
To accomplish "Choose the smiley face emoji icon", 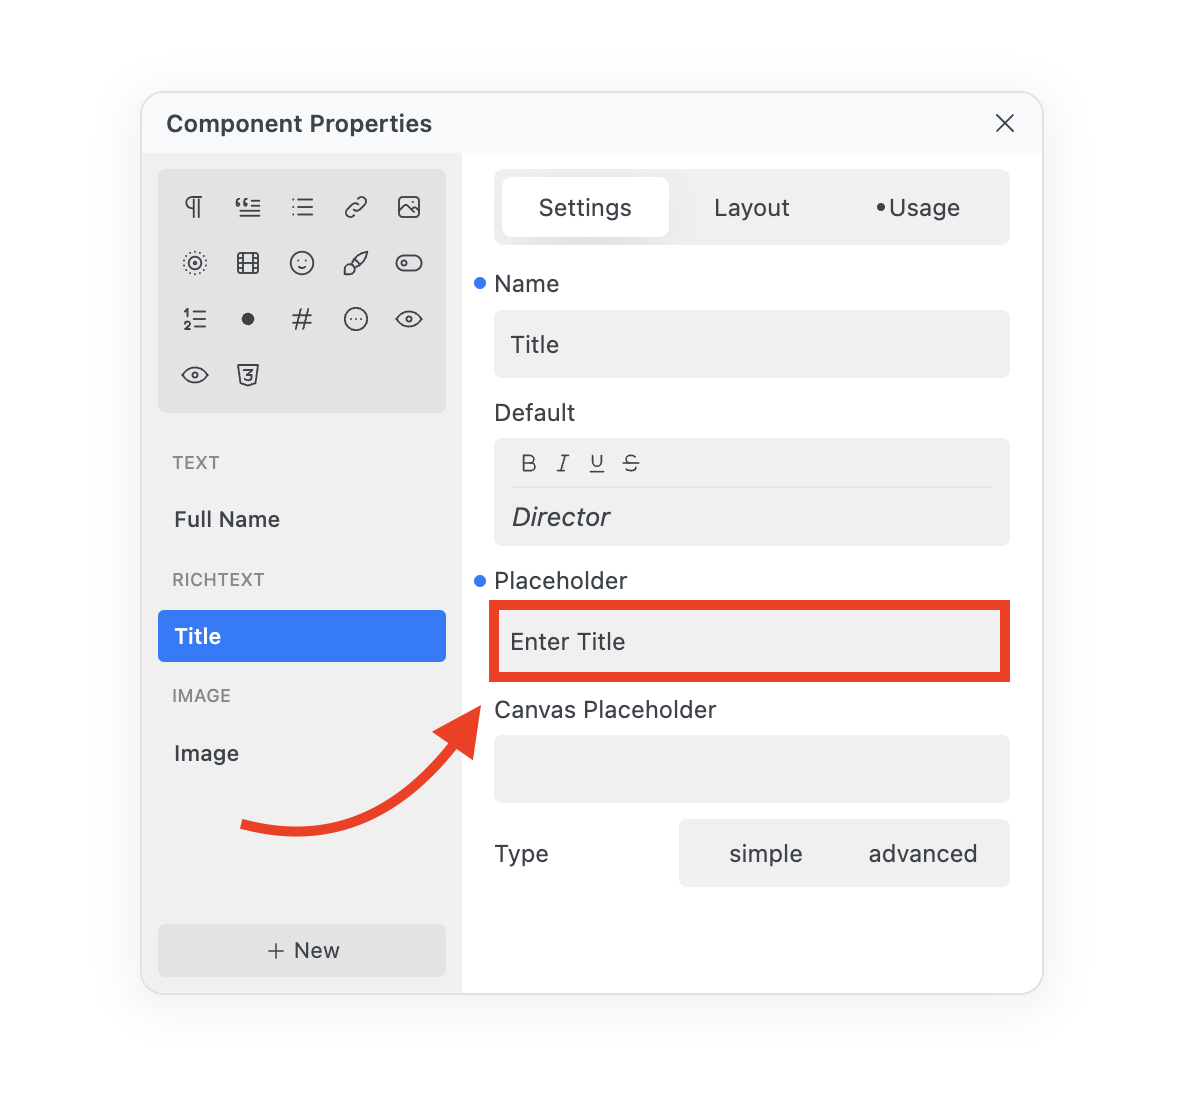I will (302, 263).
